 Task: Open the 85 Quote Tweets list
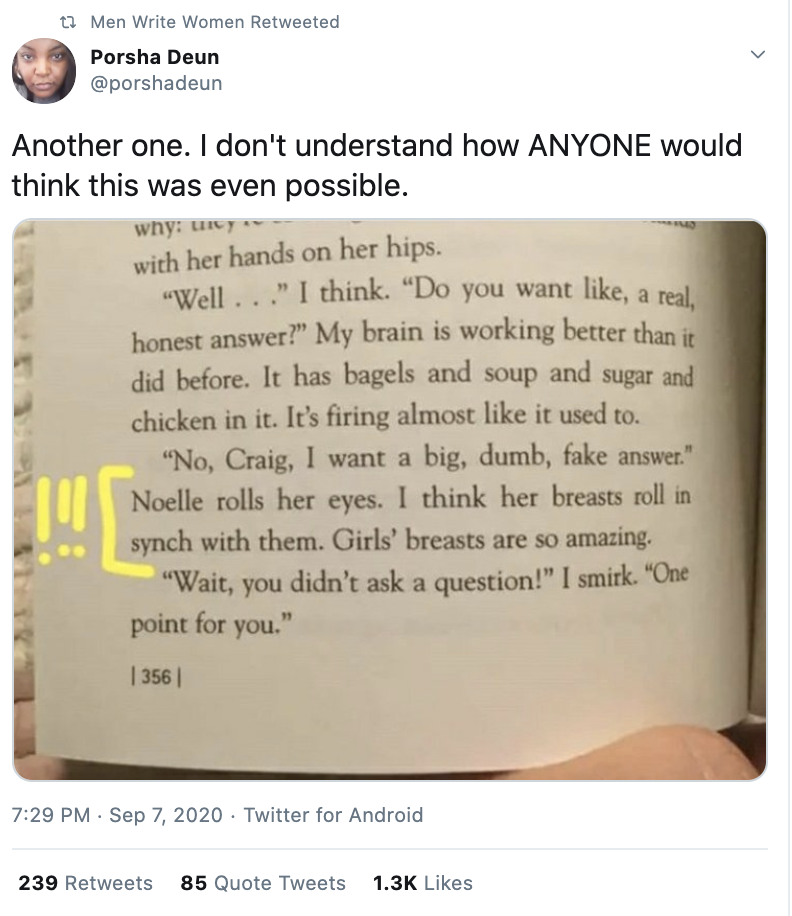click(260, 883)
